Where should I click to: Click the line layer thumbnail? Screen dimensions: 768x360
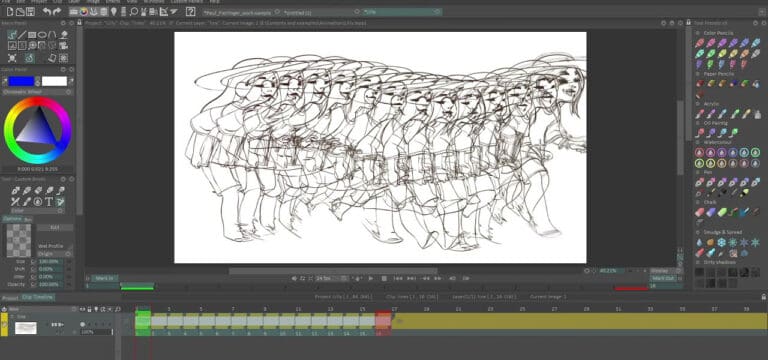coord(25,328)
